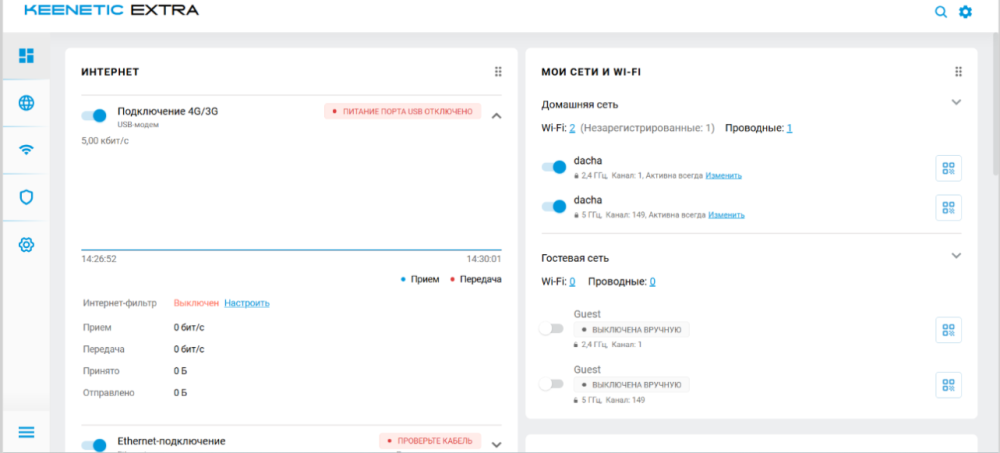Toggle the Подключение 4G/3G connection switch
This screenshot has height=453, width=1000.
click(94, 116)
